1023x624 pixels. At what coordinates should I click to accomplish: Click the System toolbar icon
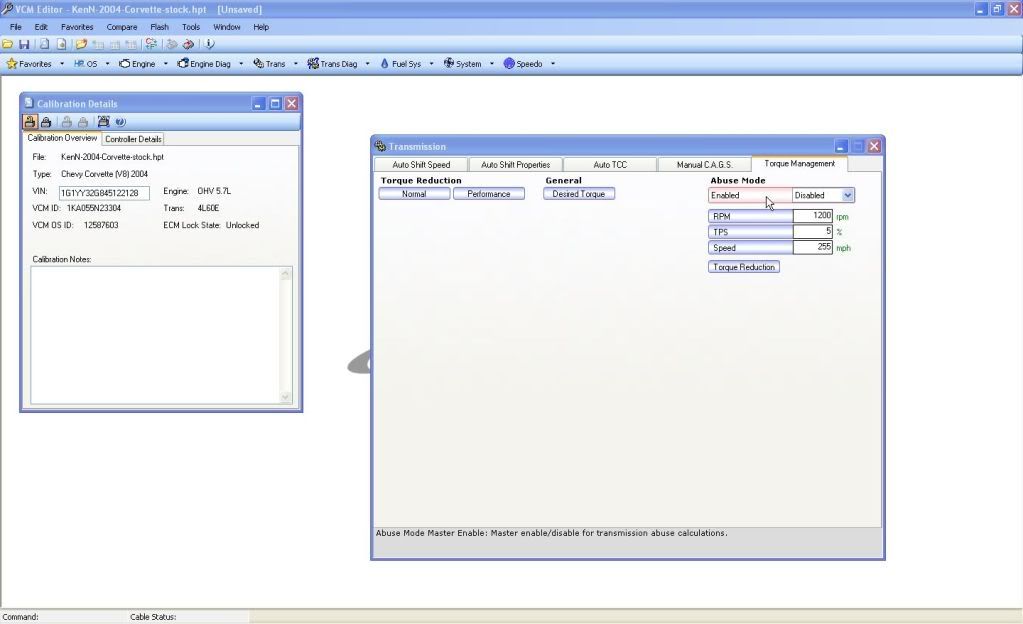tap(450, 64)
